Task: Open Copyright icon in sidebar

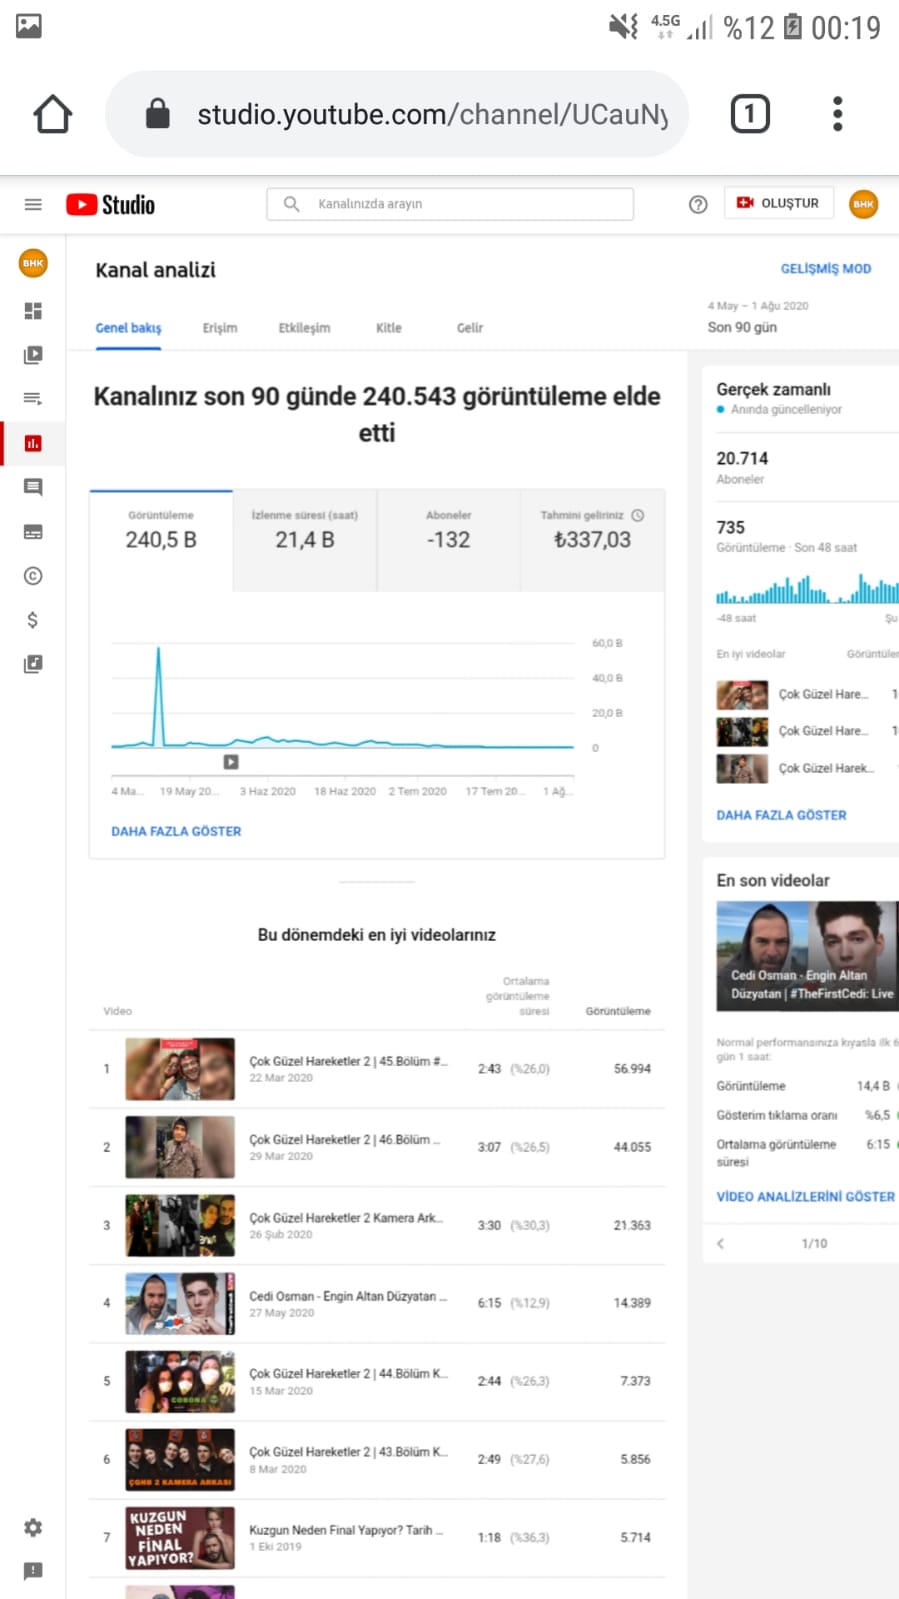Action: point(33,576)
